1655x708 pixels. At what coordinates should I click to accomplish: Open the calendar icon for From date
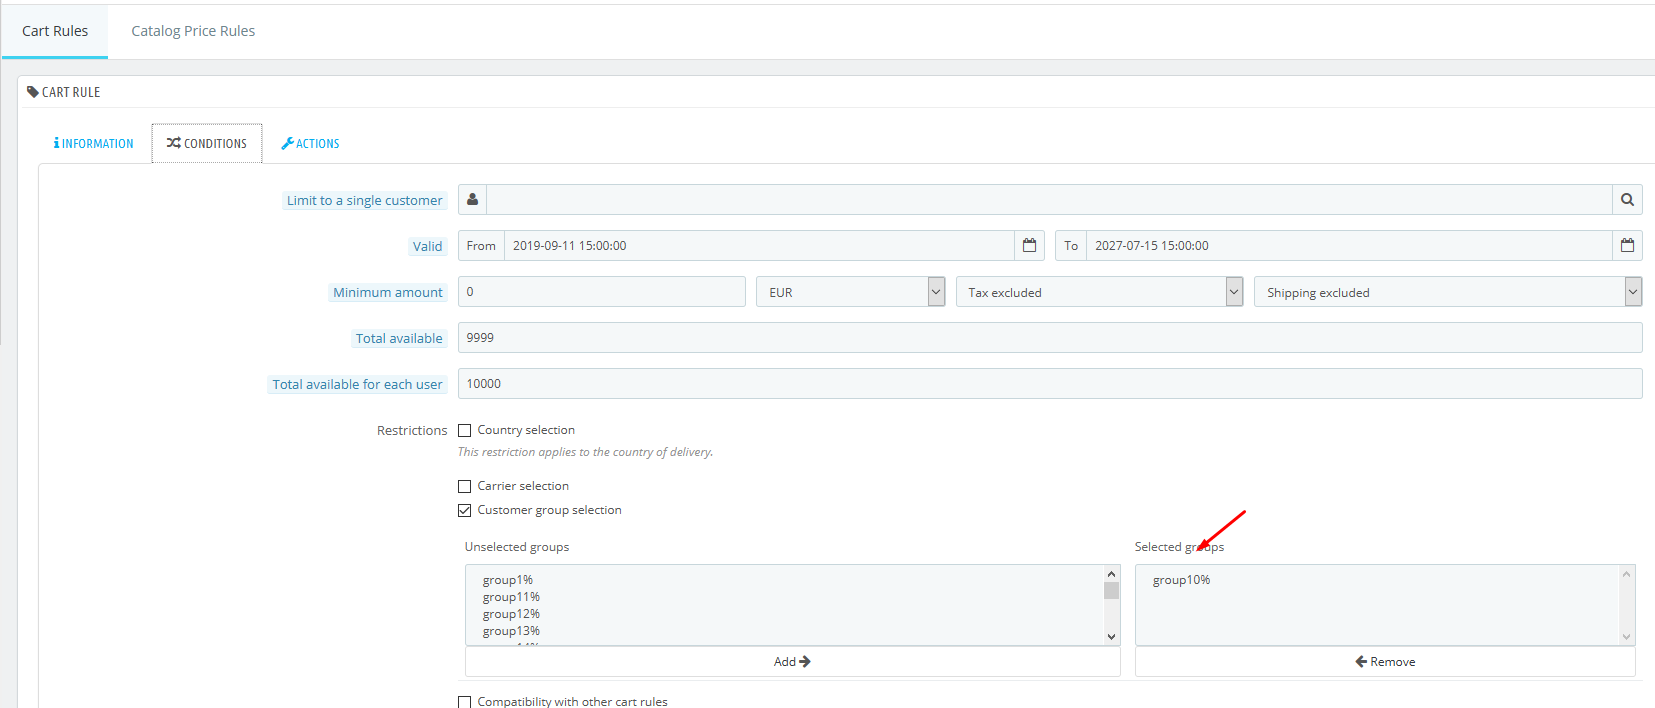point(1029,246)
